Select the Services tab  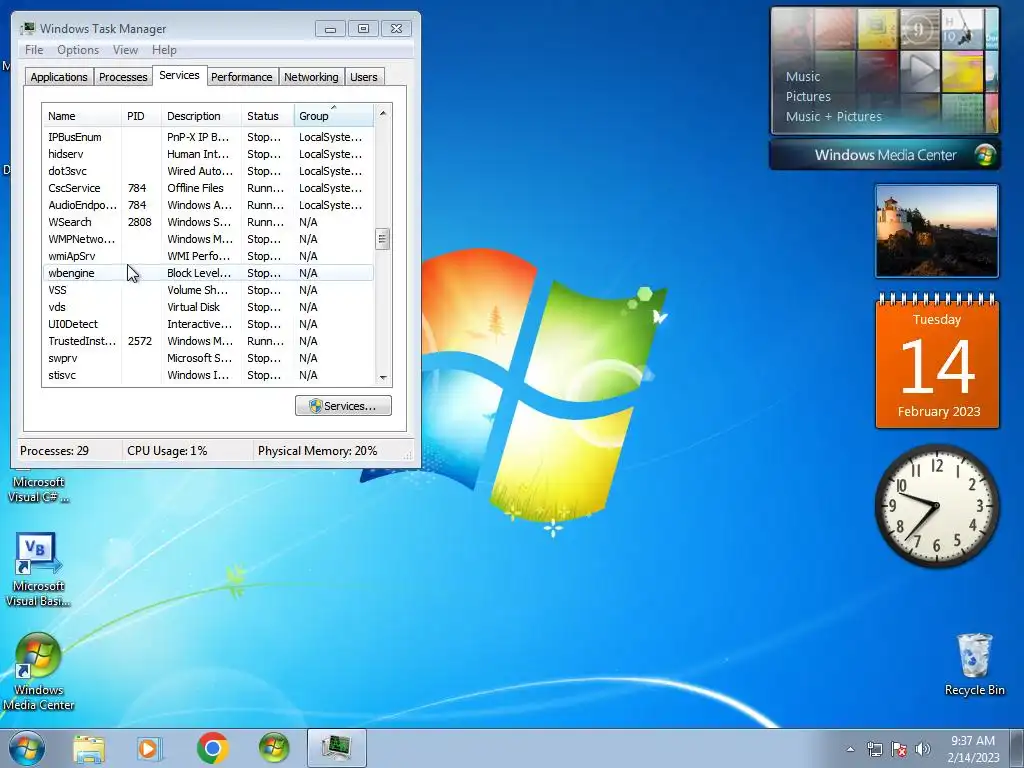pyautogui.click(x=179, y=75)
